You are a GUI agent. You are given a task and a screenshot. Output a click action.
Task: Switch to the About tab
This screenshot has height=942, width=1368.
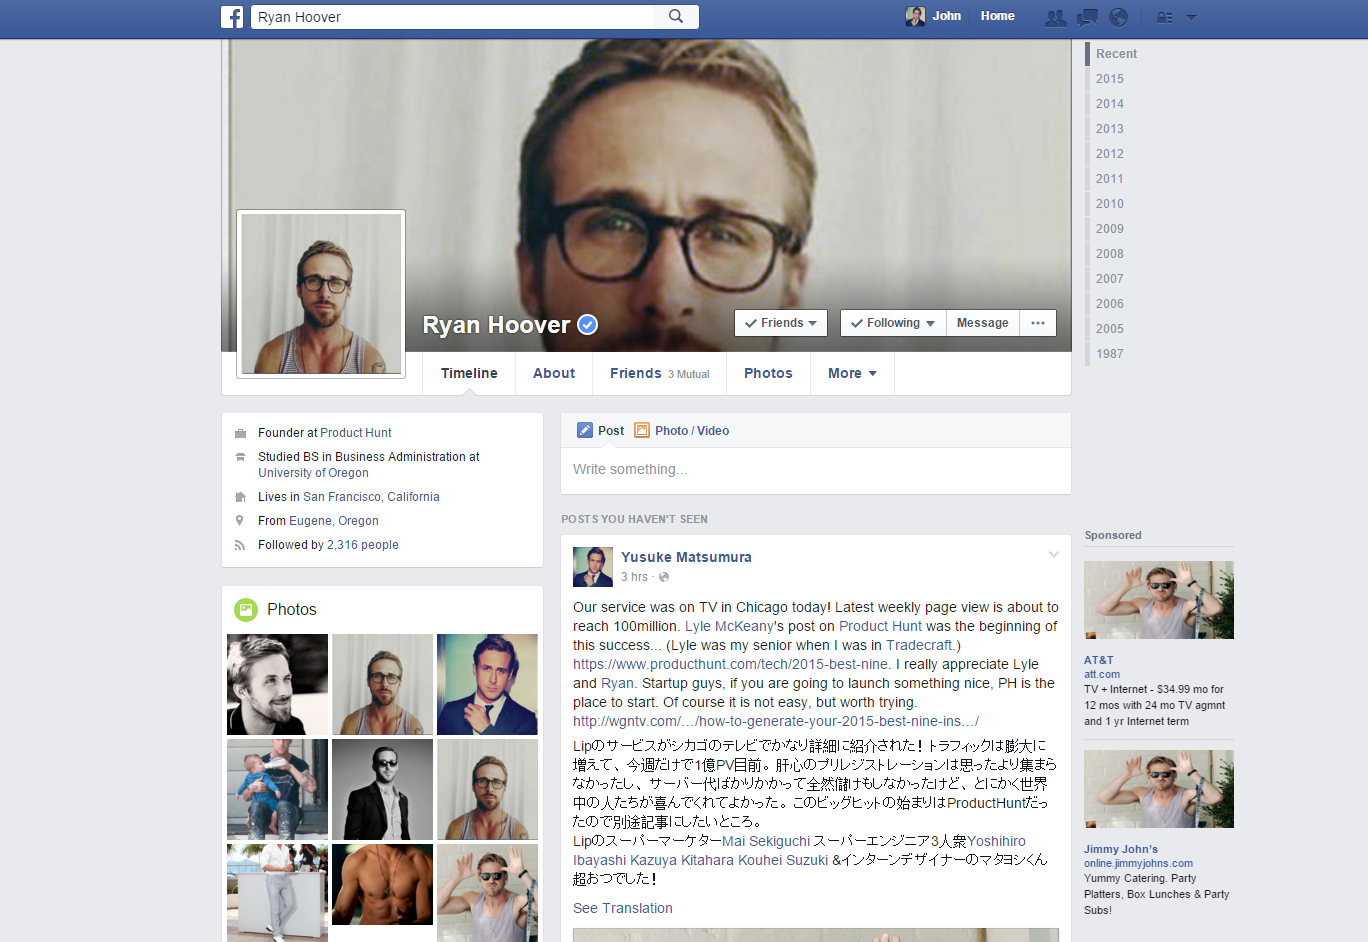[x=554, y=373]
